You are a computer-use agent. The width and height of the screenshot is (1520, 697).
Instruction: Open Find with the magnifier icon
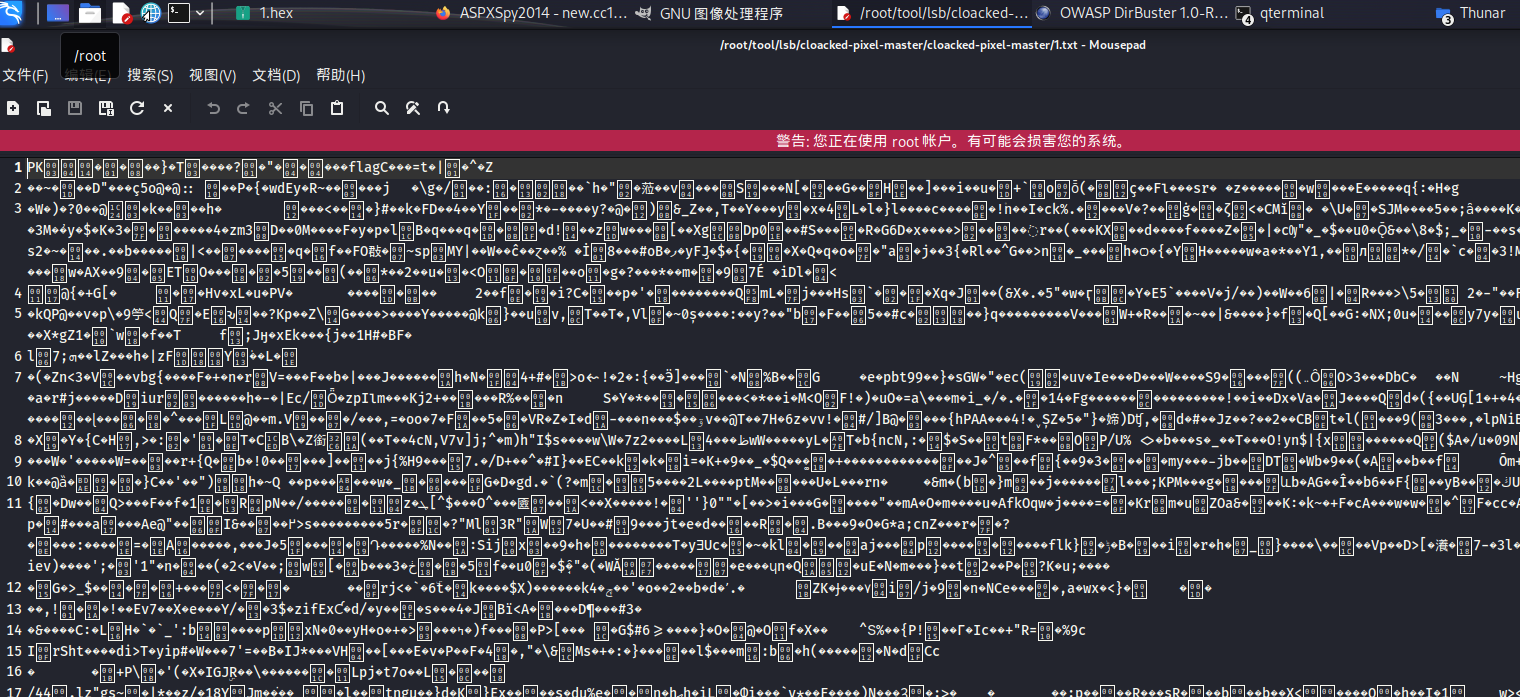[x=382, y=108]
